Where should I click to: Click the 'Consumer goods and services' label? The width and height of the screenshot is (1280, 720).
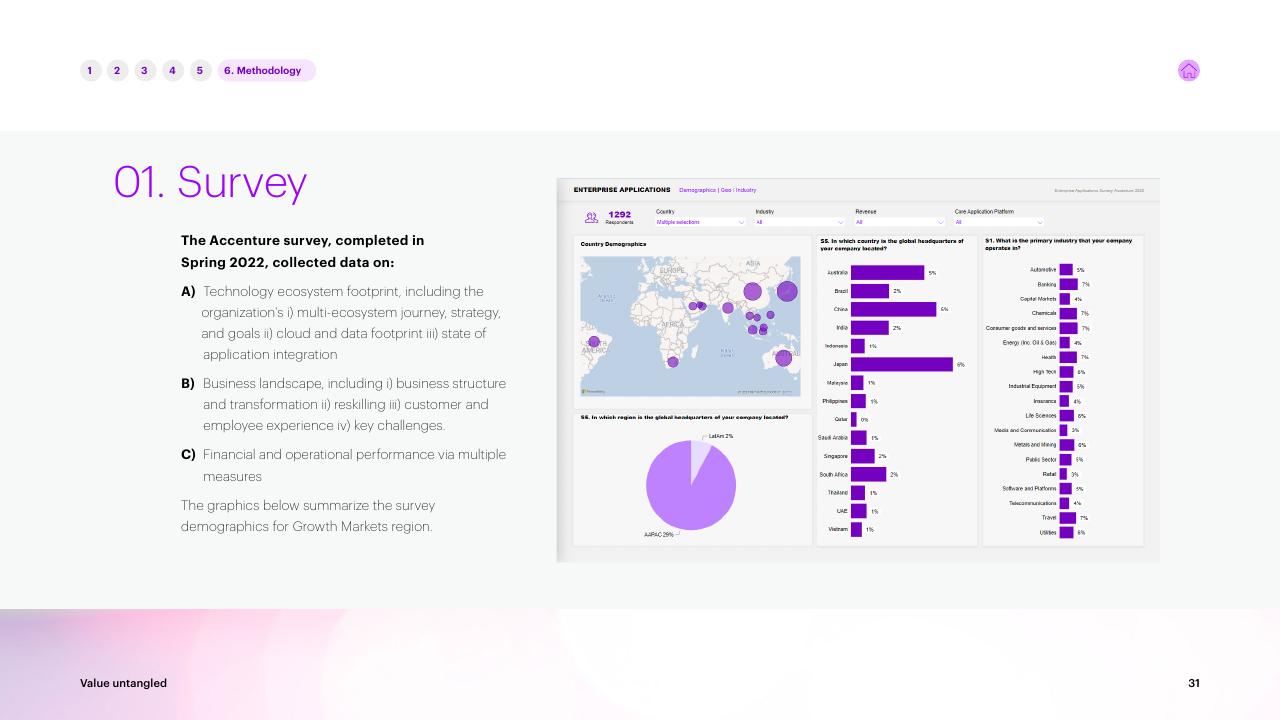pos(1021,328)
